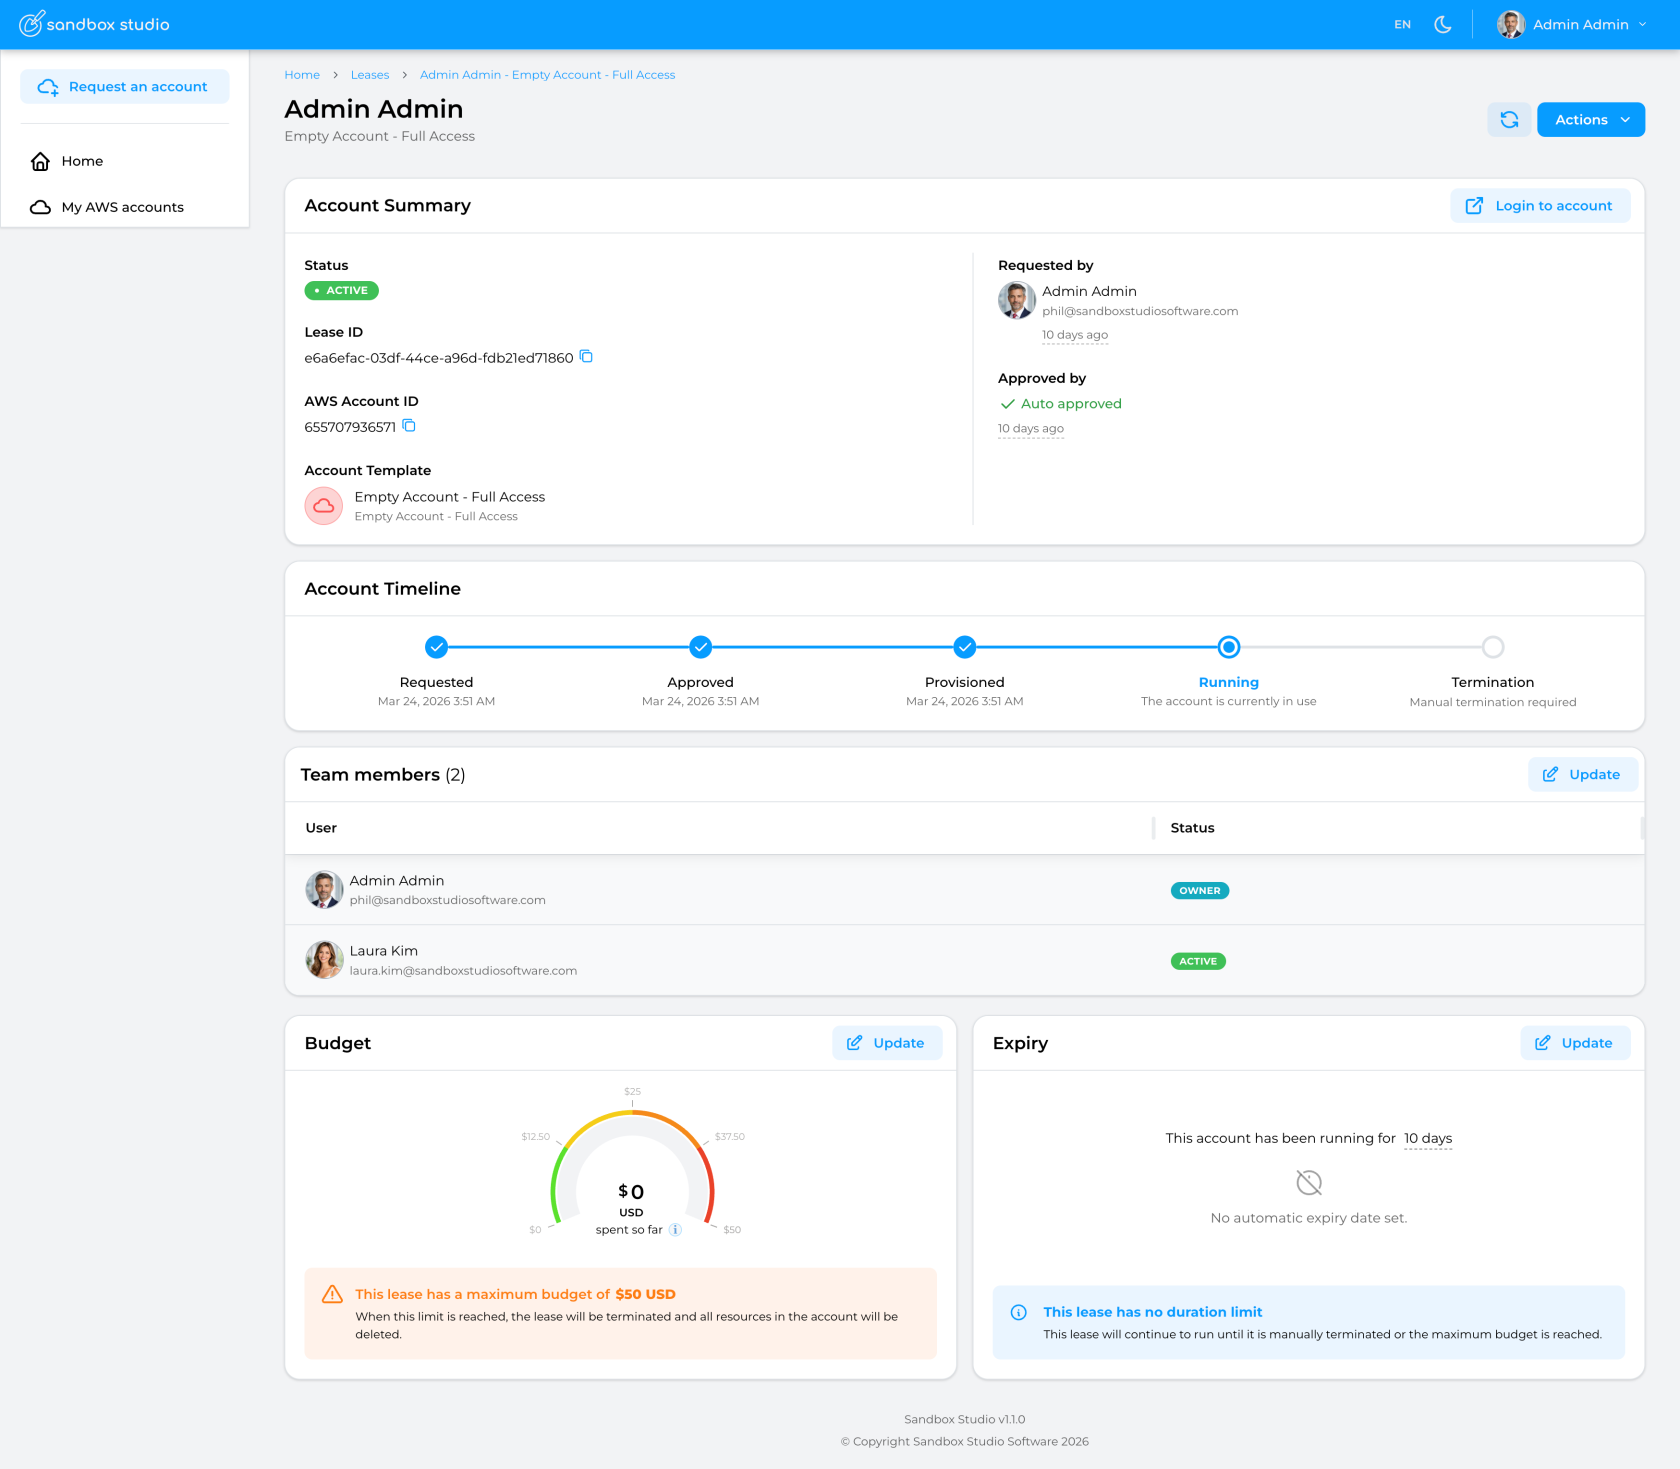
Task: Open Home in the sidebar
Action: [x=82, y=161]
